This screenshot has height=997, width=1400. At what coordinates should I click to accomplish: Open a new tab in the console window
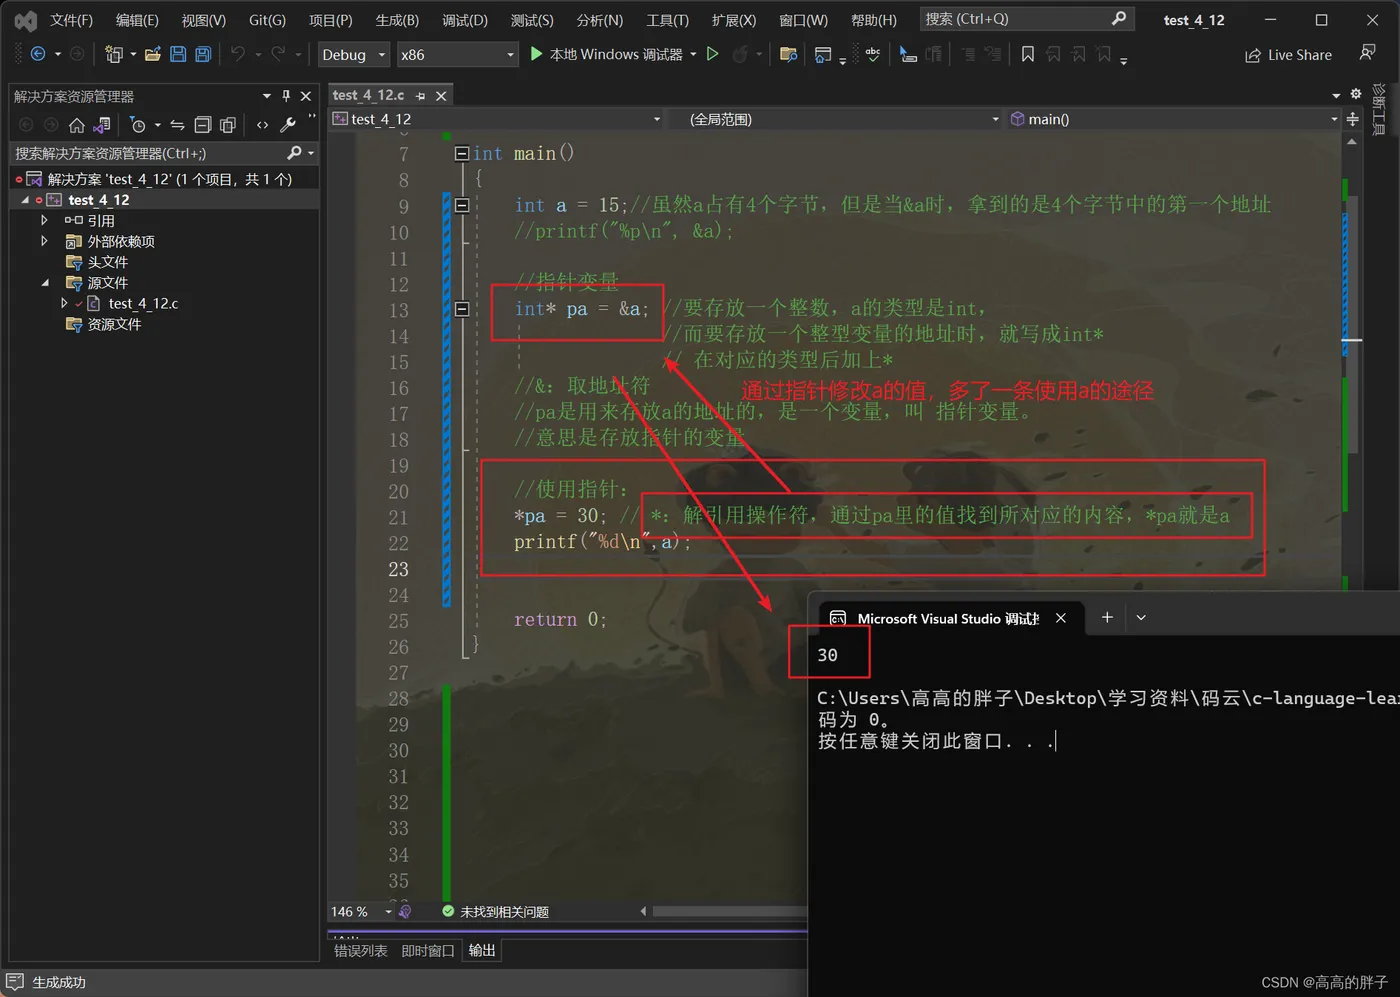point(1107,618)
